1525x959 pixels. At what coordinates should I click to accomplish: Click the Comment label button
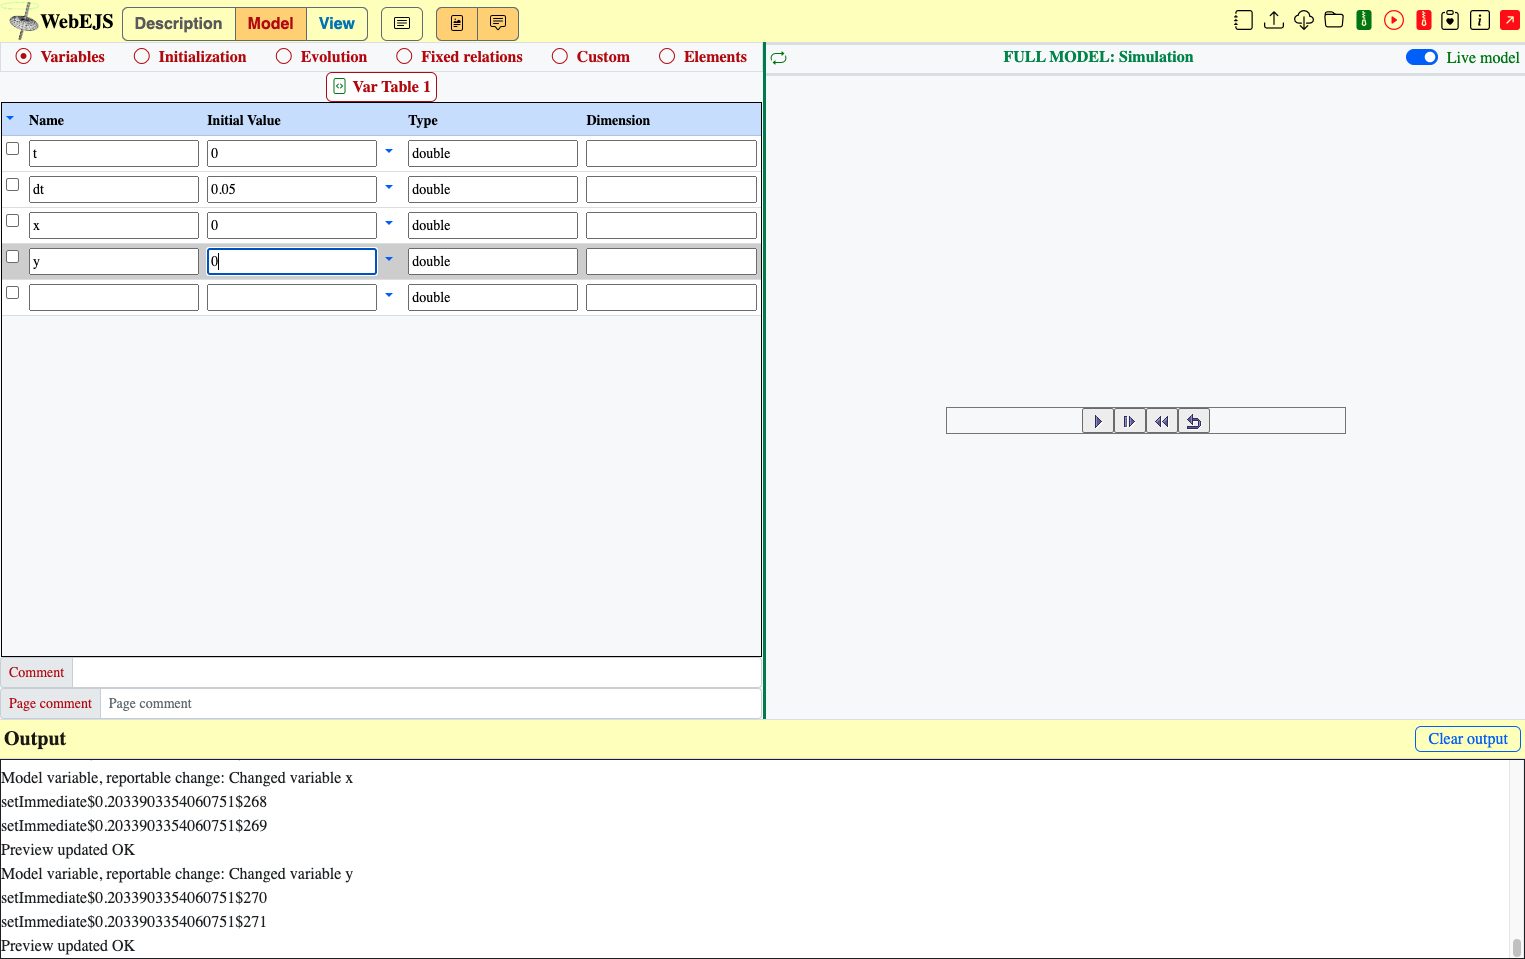36,673
